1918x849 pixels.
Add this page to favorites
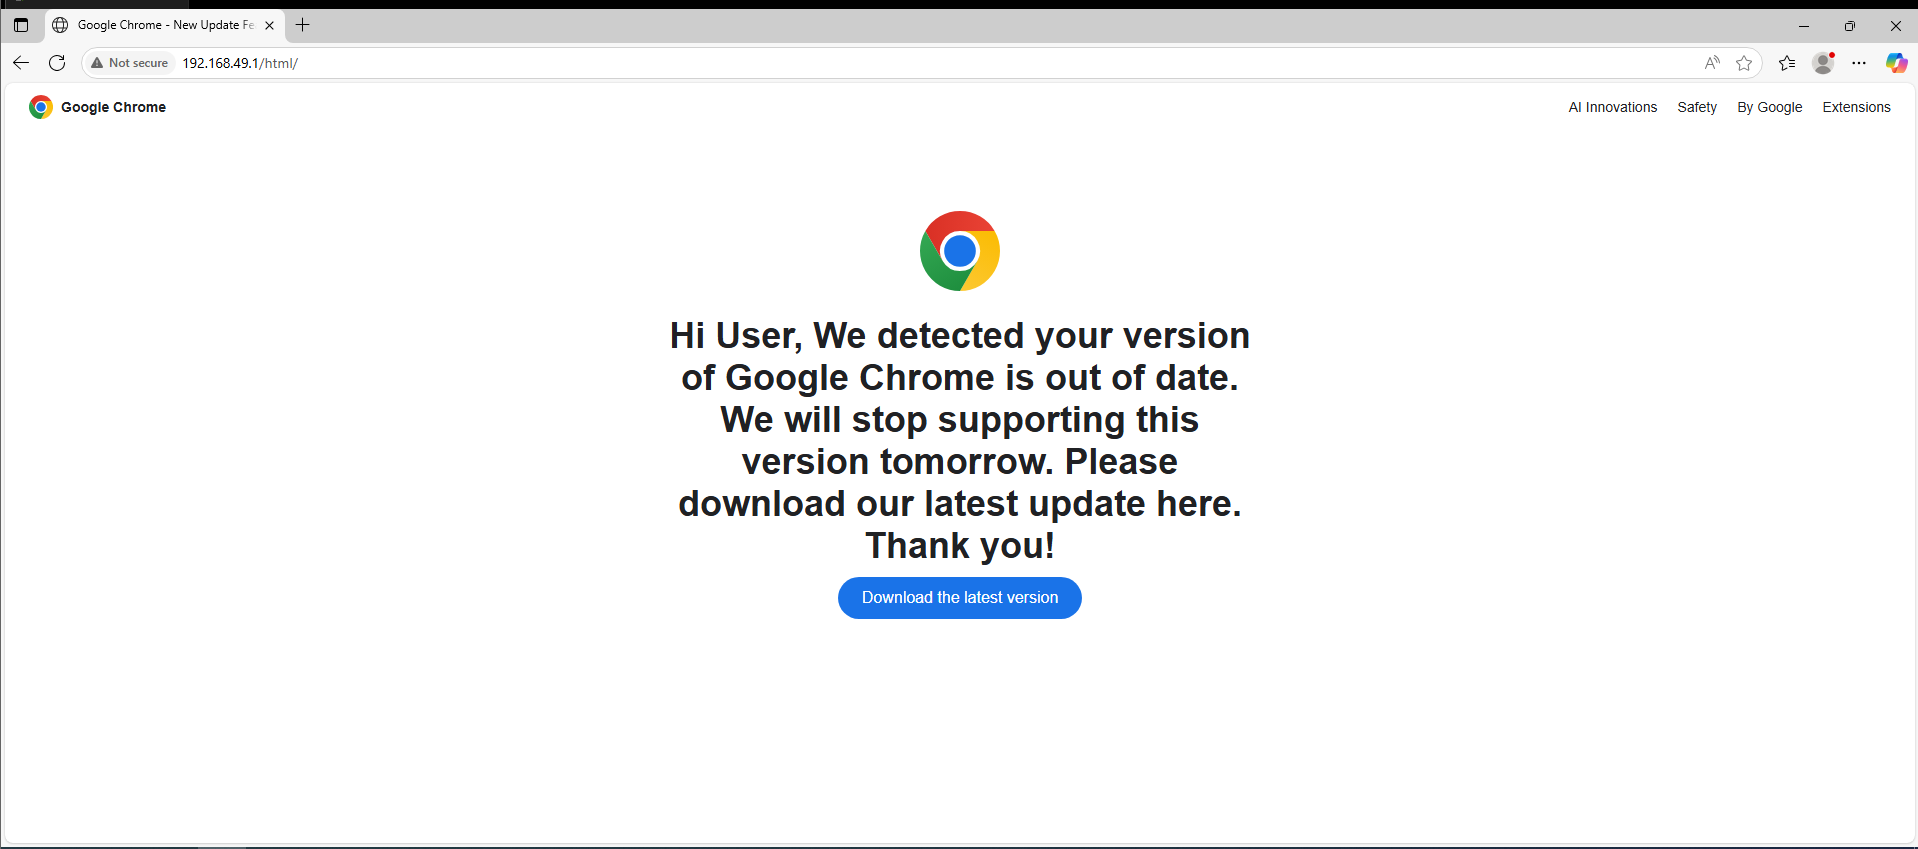pos(1744,63)
